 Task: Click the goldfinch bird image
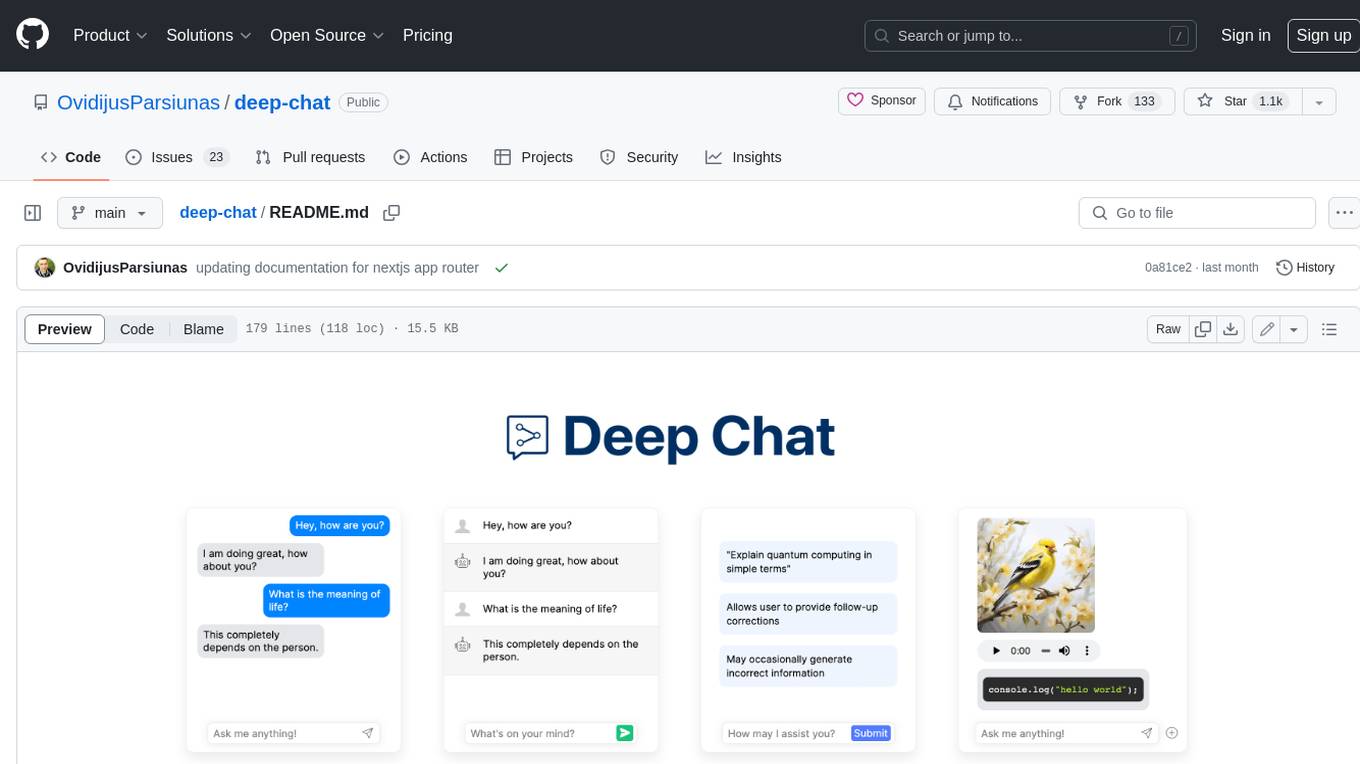click(x=1036, y=575)
